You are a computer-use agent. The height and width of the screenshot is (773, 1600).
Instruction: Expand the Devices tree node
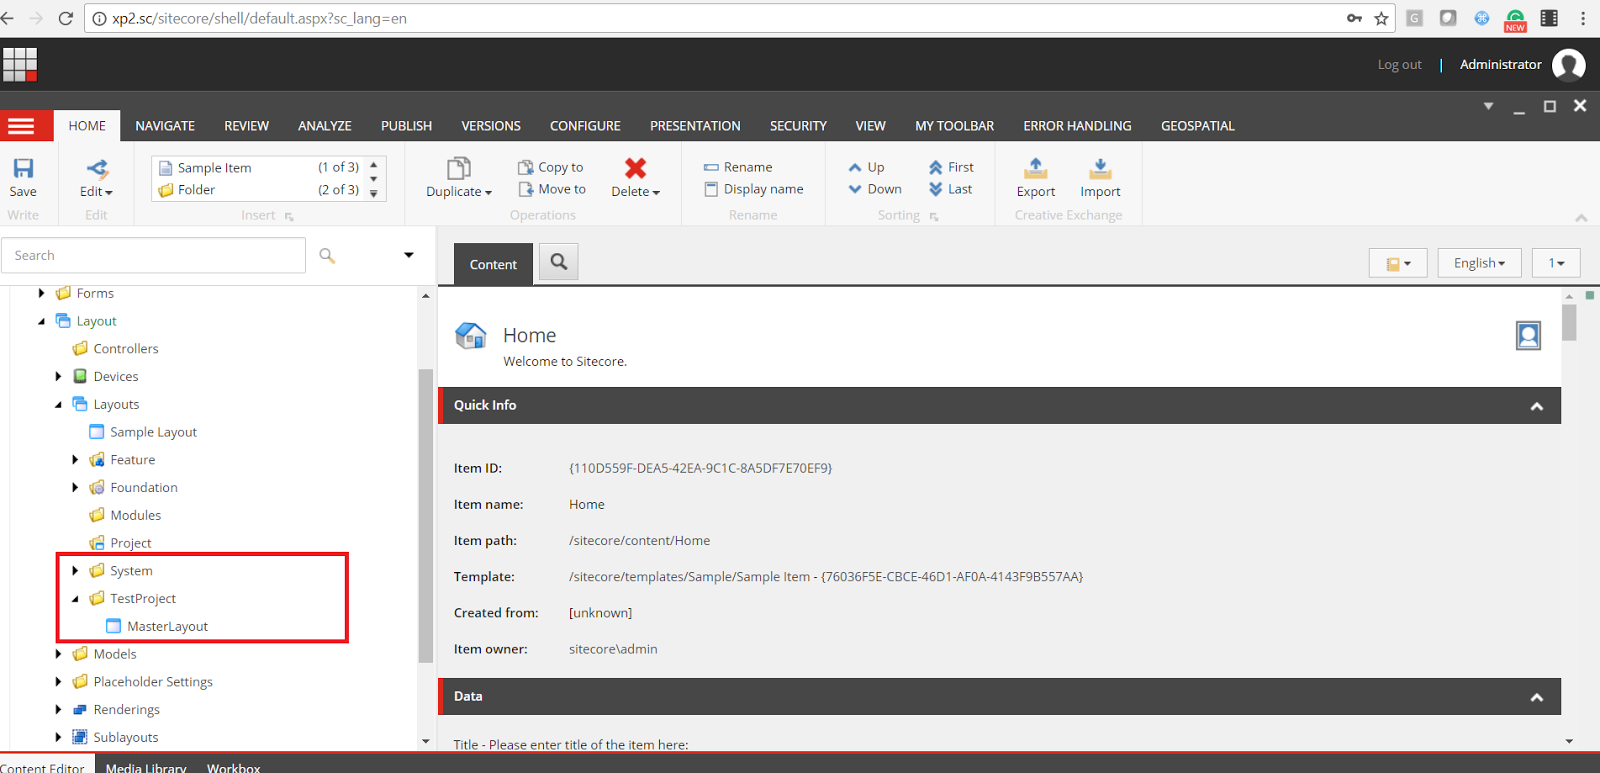click(x=58, y=377)
